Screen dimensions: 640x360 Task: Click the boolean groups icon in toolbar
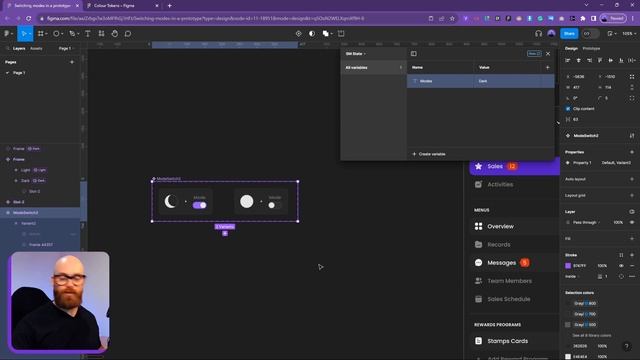click(x=326, y=33)
